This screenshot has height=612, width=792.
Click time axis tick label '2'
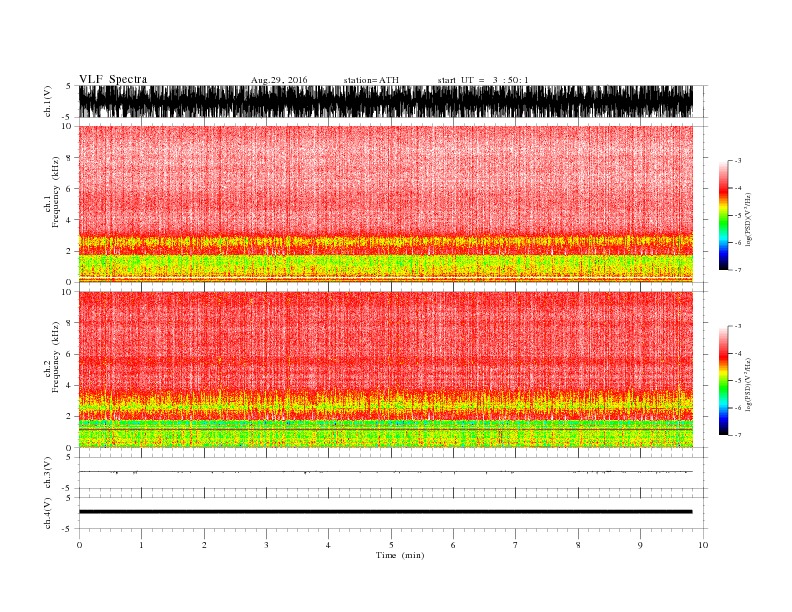click(x=204, y=545)
